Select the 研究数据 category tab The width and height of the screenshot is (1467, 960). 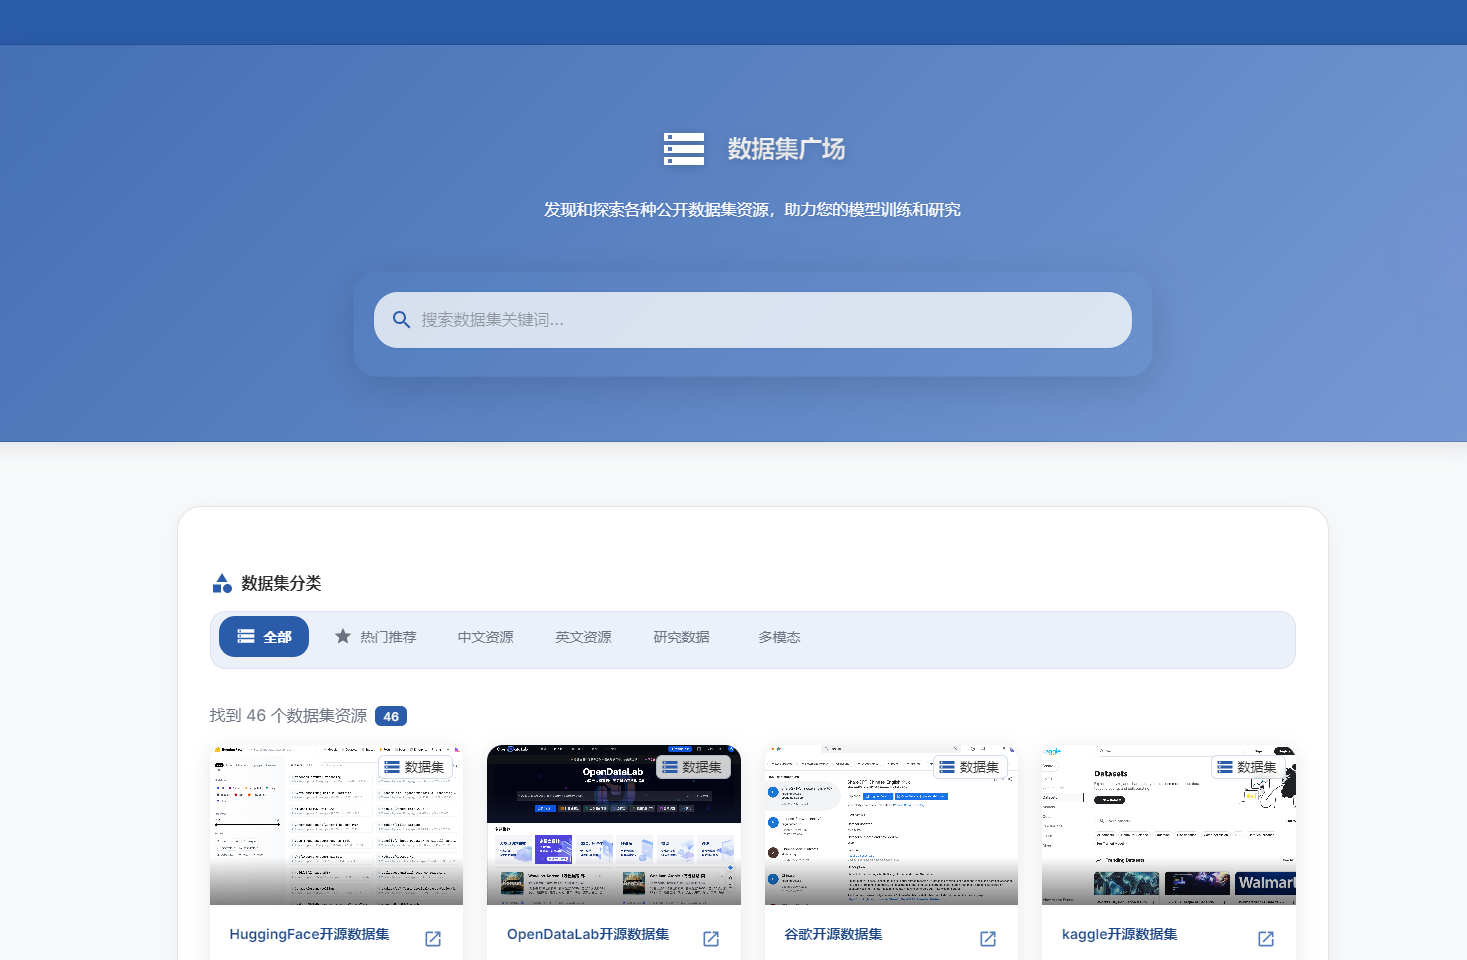pyautogui.click(x=681, y=637)
